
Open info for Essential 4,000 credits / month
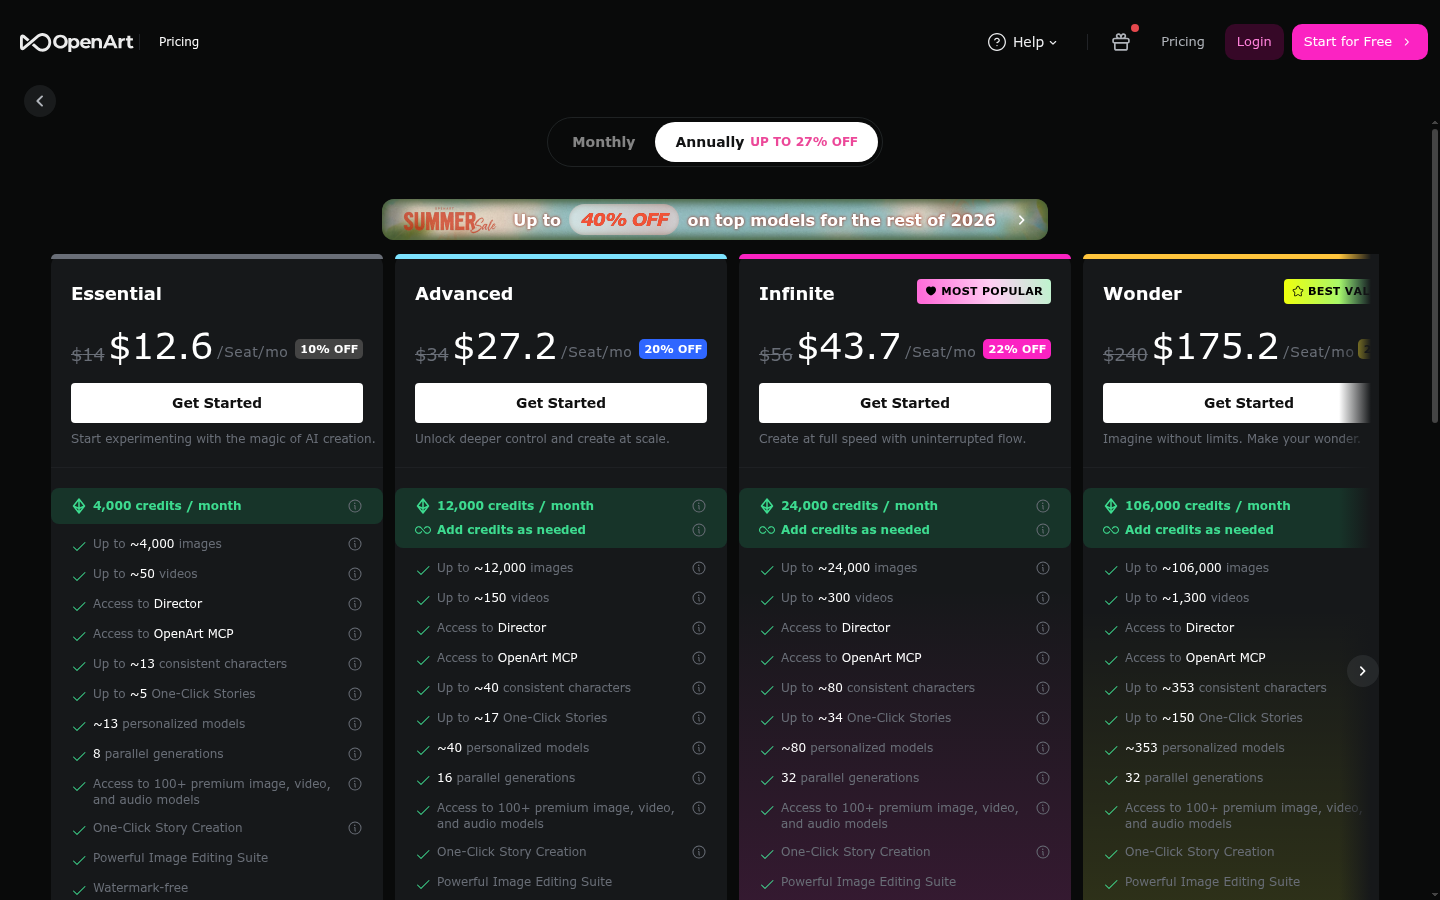355,506
